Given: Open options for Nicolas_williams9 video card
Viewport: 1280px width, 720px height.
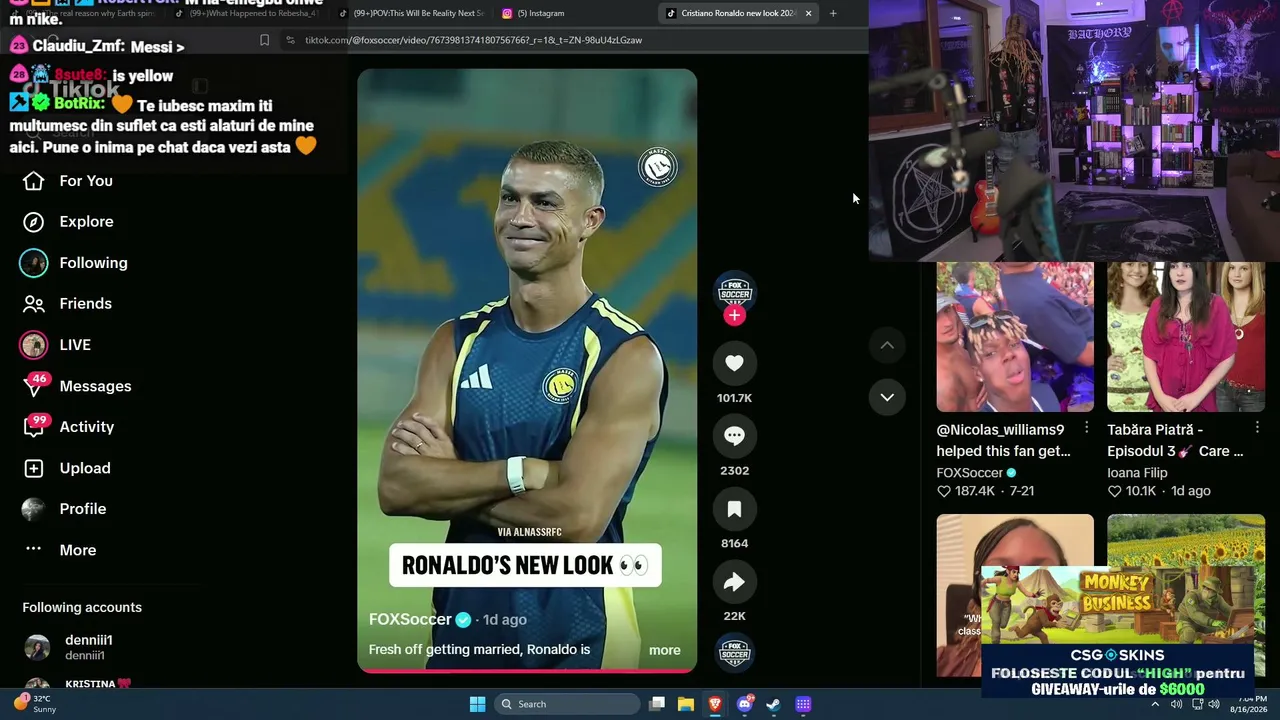Looking at the screenshot, I should [x=1086, y=429].
